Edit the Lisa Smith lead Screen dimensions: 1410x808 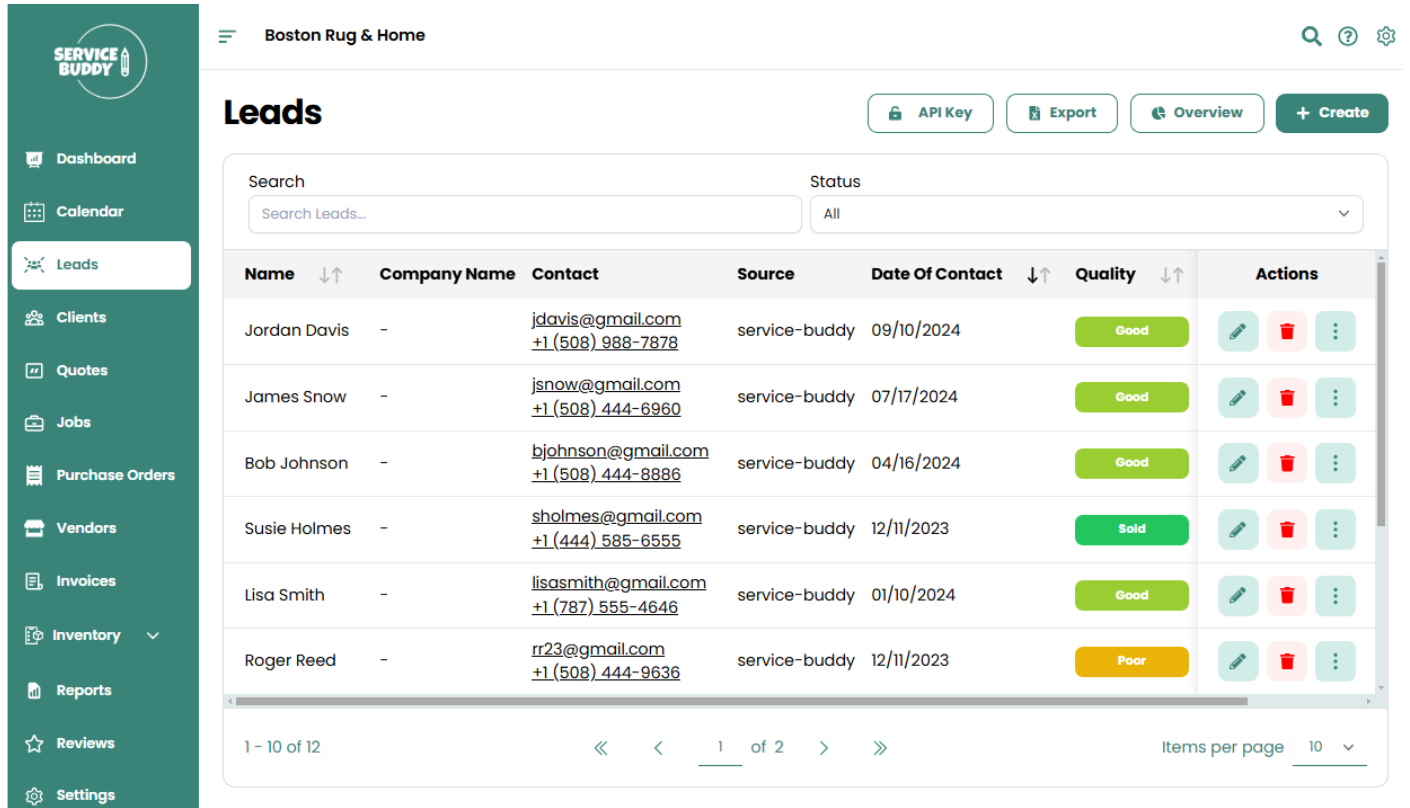(x=1238, y=595)
